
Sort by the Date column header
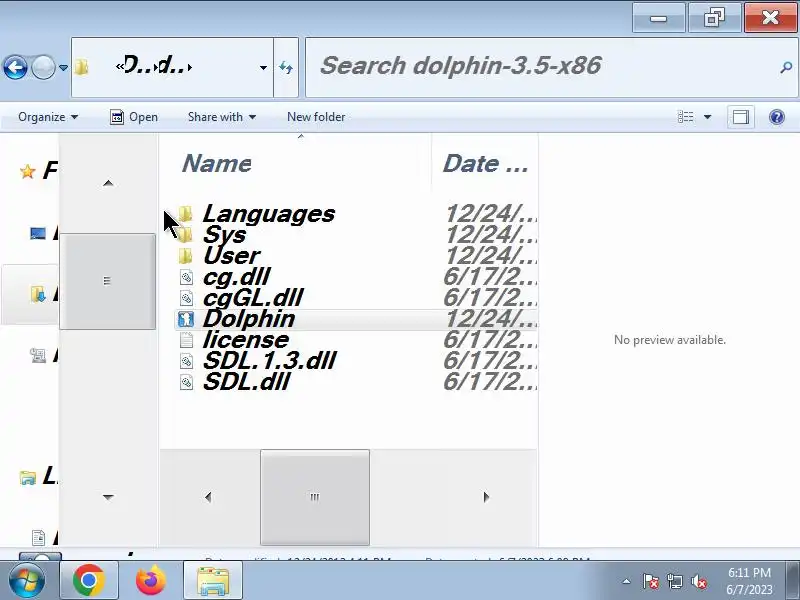tap(485, 164)
